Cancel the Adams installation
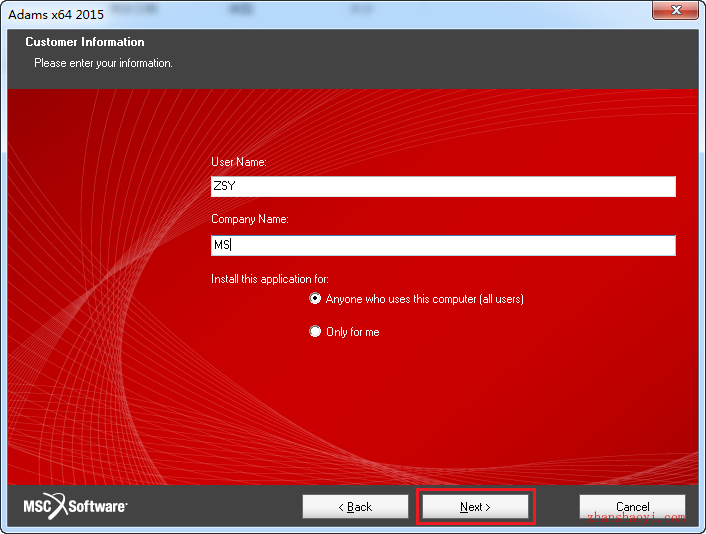 pyautogui.click(x=632, y=507)
